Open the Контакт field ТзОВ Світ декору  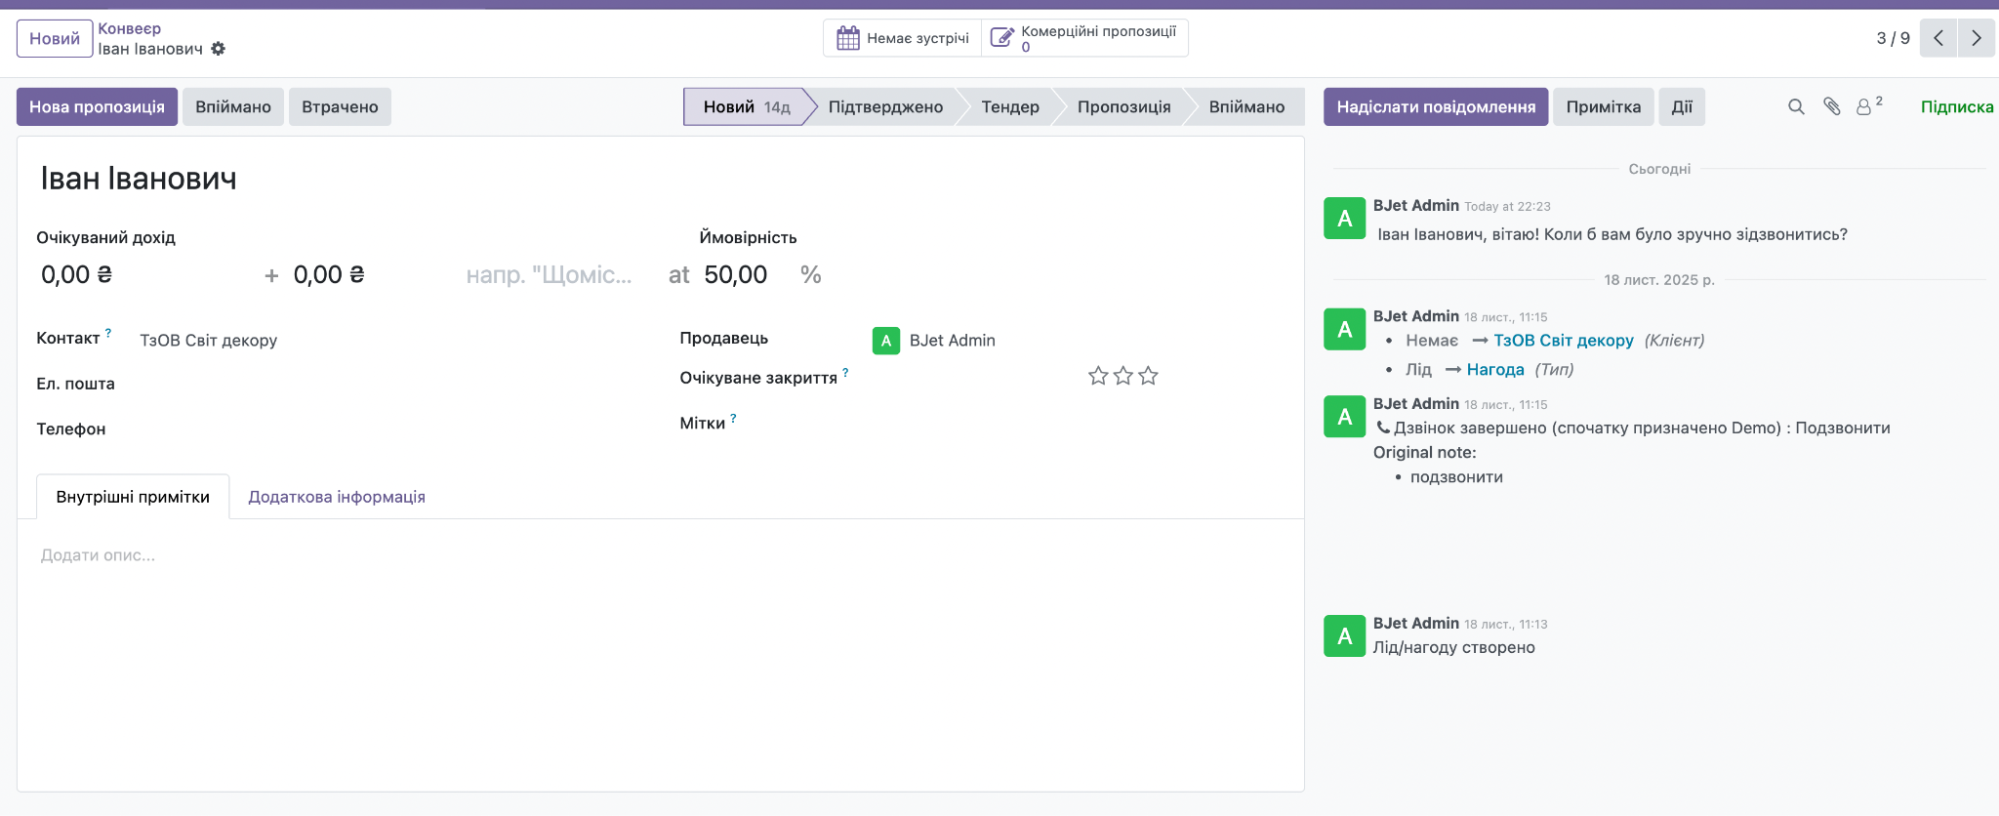[x=209, y=341]
